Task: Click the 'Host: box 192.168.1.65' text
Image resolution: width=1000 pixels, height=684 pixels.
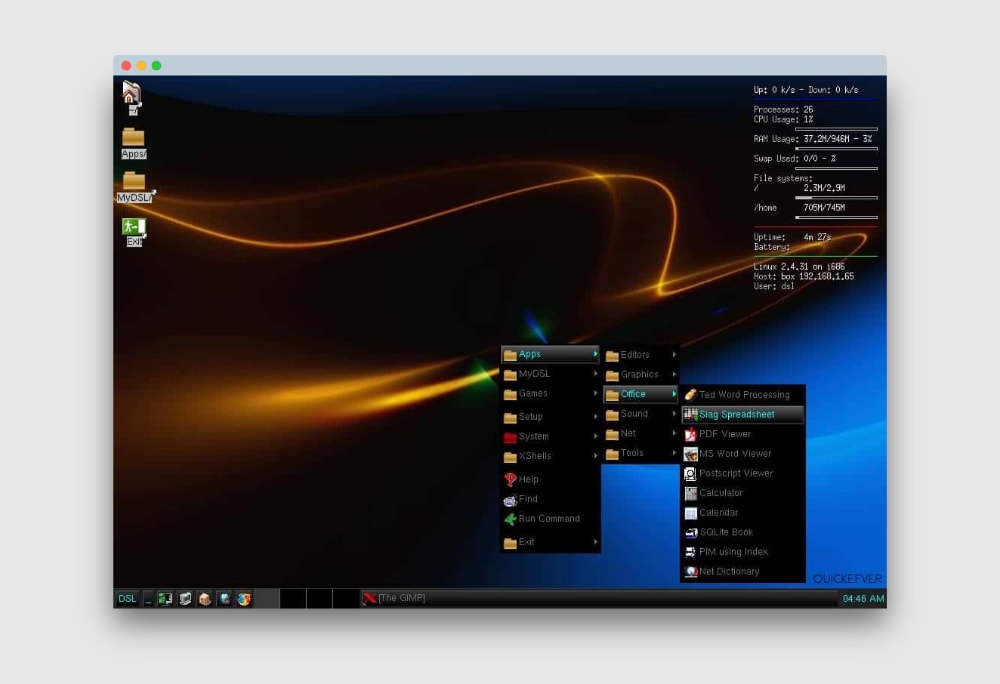Action: [804, 277]
